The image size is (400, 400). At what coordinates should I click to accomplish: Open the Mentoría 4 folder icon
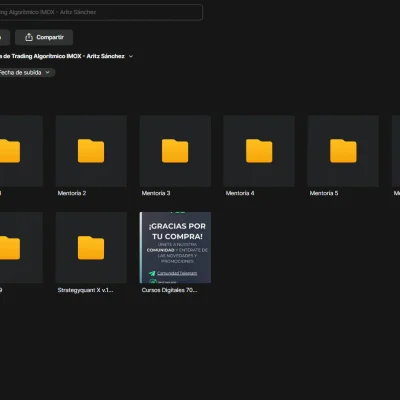(259, 151)
